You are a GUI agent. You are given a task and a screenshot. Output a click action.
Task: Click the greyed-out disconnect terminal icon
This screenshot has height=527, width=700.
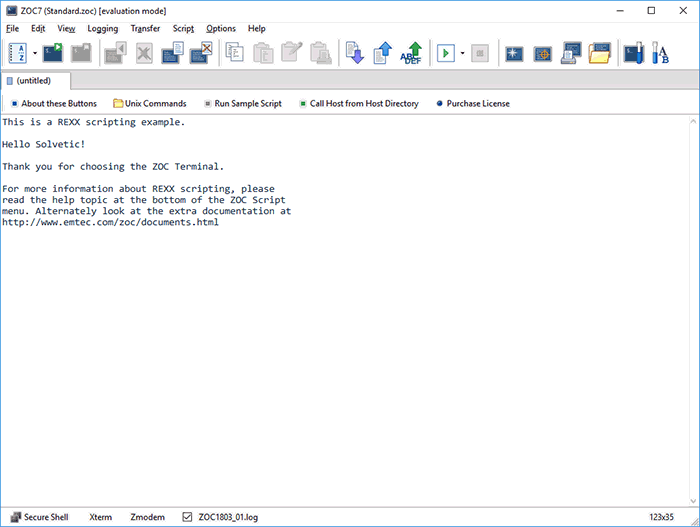click(81, 53)
